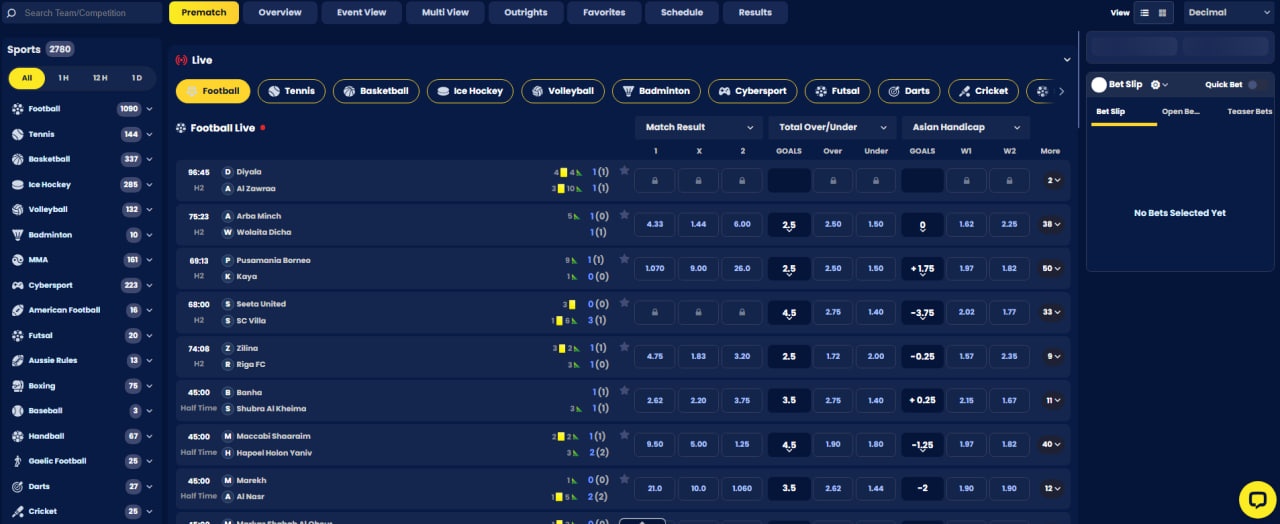The width and height of the screenshot is (1280, 524).
Task: Bet on Arba Minch win at 4.33
Action: point(655,225)
